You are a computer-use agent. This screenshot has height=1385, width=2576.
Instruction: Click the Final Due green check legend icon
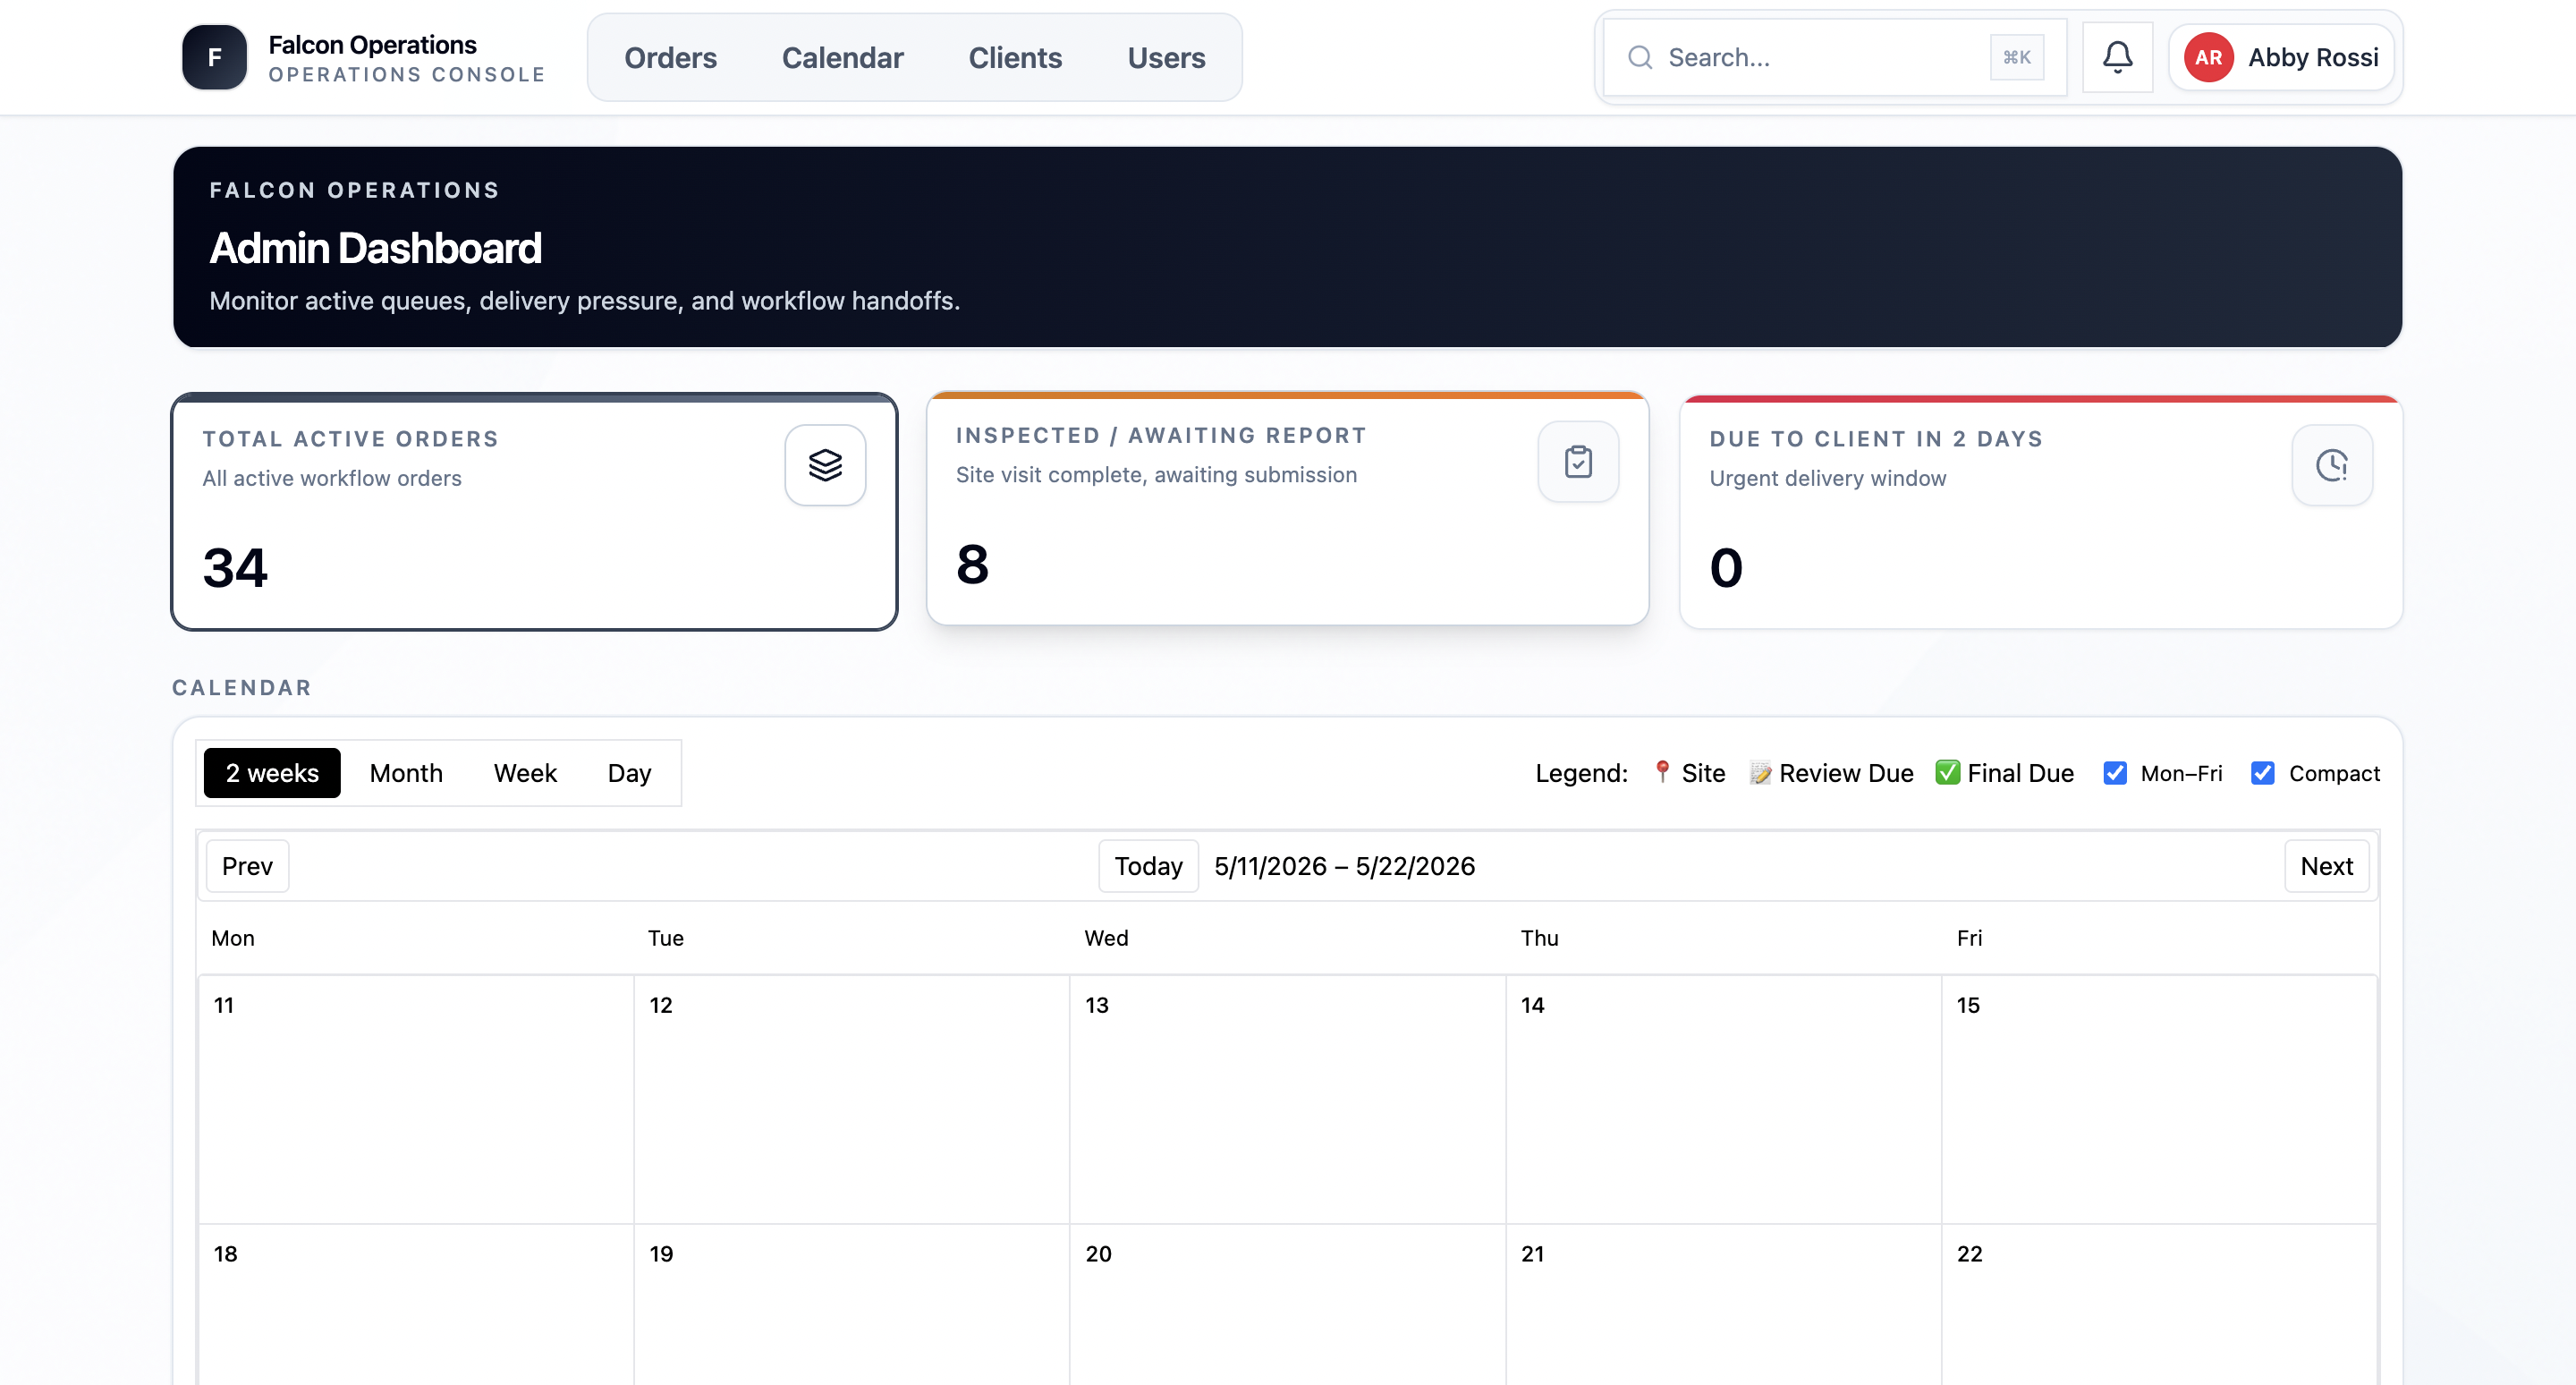(1947, 772)
